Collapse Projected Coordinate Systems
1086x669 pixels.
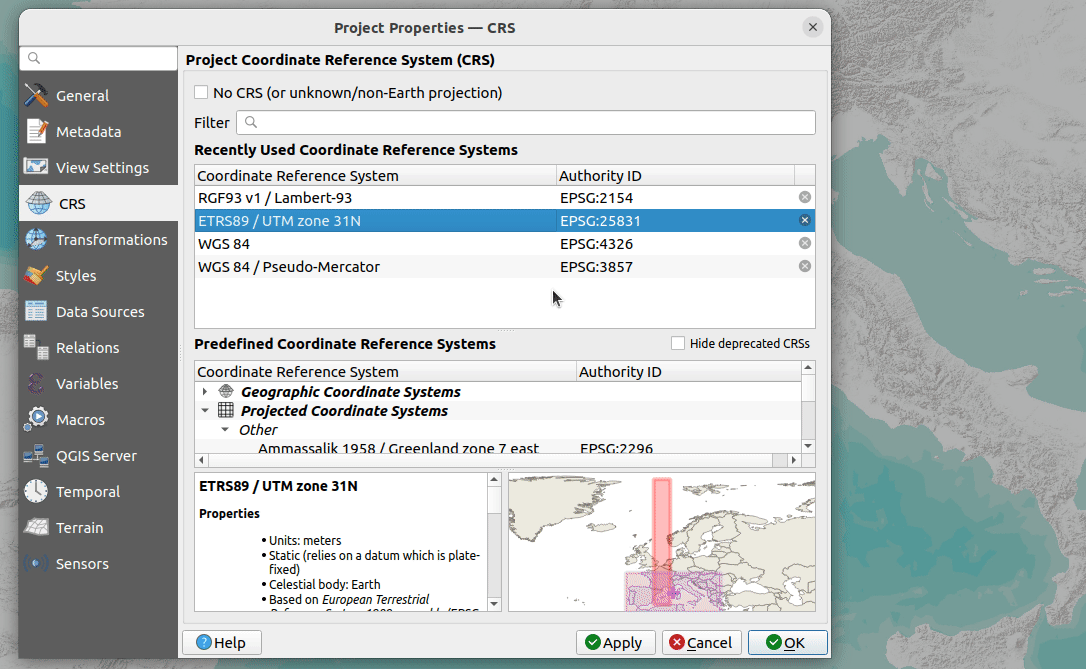[205, 410]
